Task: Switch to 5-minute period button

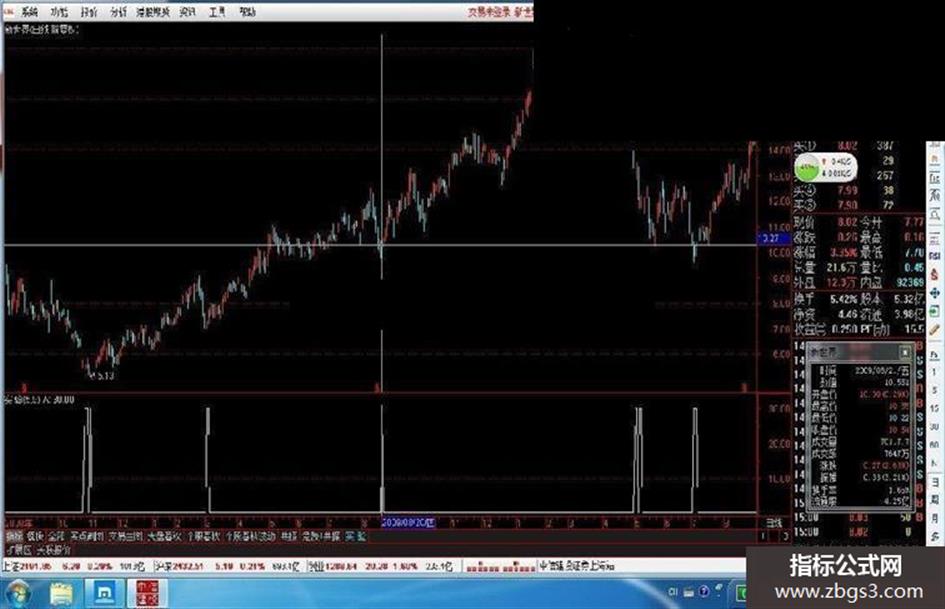Action: tap(935, 390)
